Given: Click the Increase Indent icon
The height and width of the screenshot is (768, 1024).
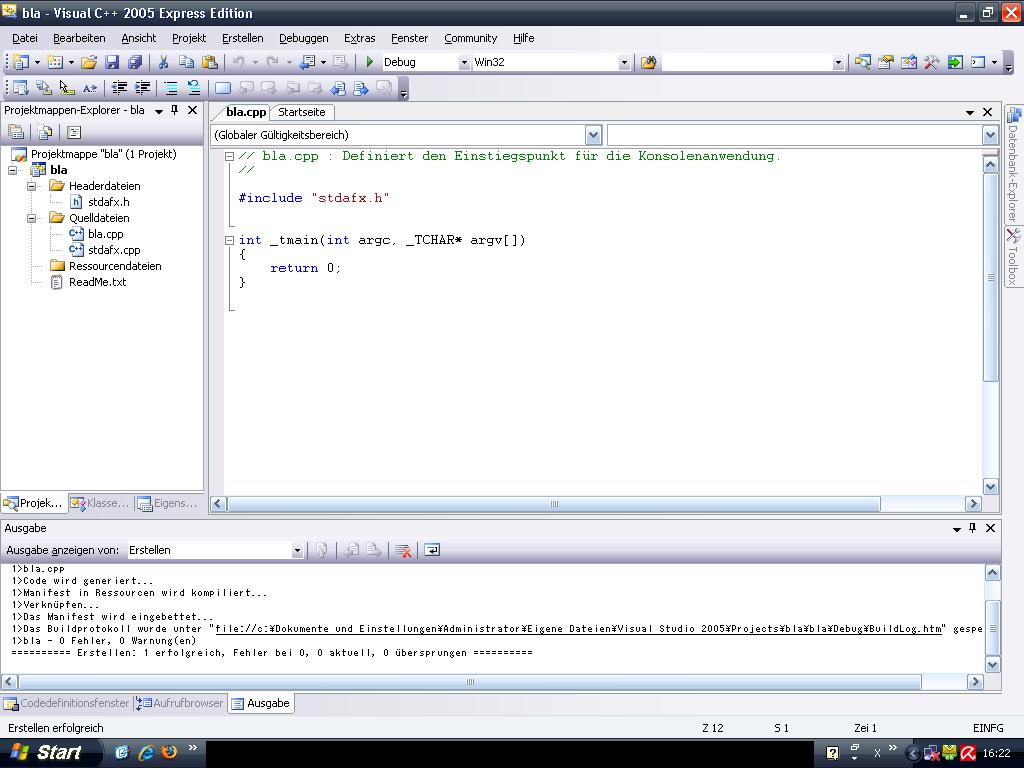Looking at the screenshot, I should (142, 88).
